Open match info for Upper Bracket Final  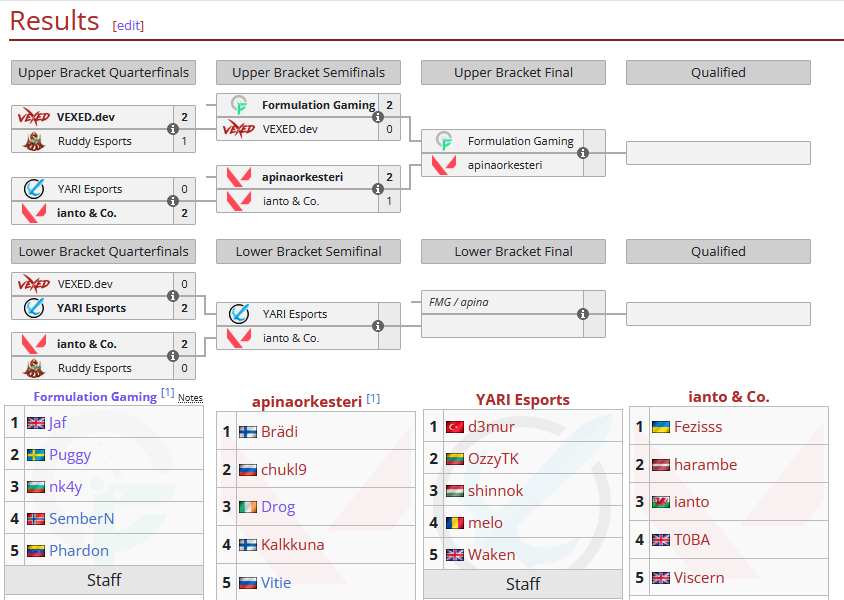(582, 153)
